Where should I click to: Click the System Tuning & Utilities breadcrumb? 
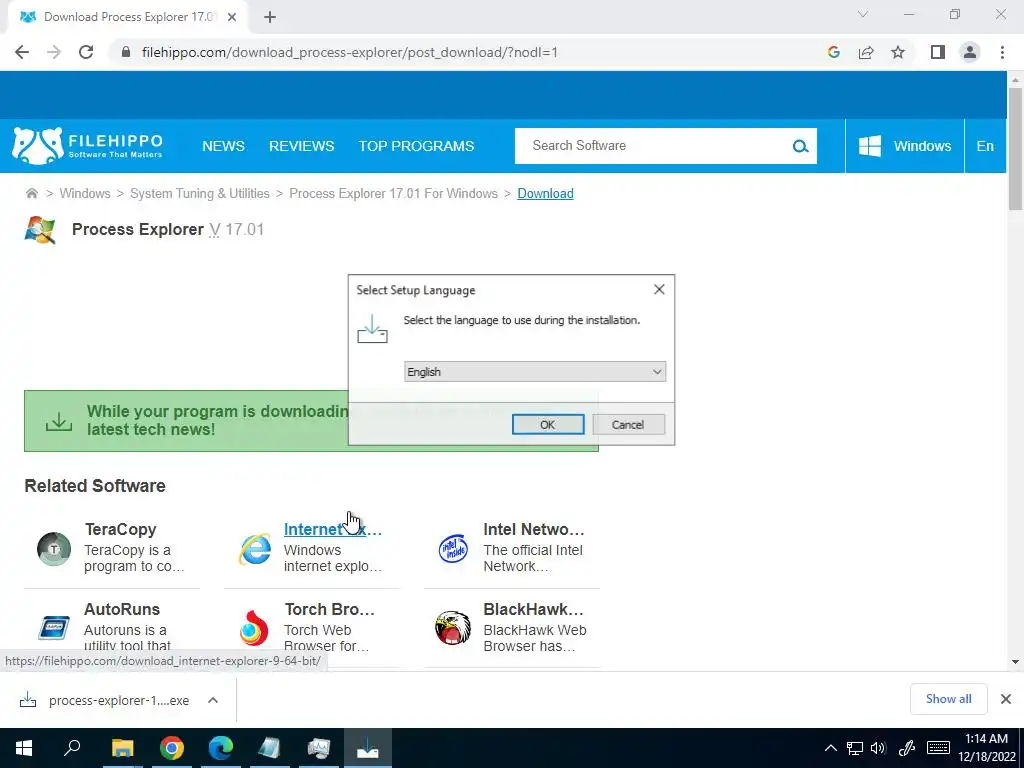200,193
